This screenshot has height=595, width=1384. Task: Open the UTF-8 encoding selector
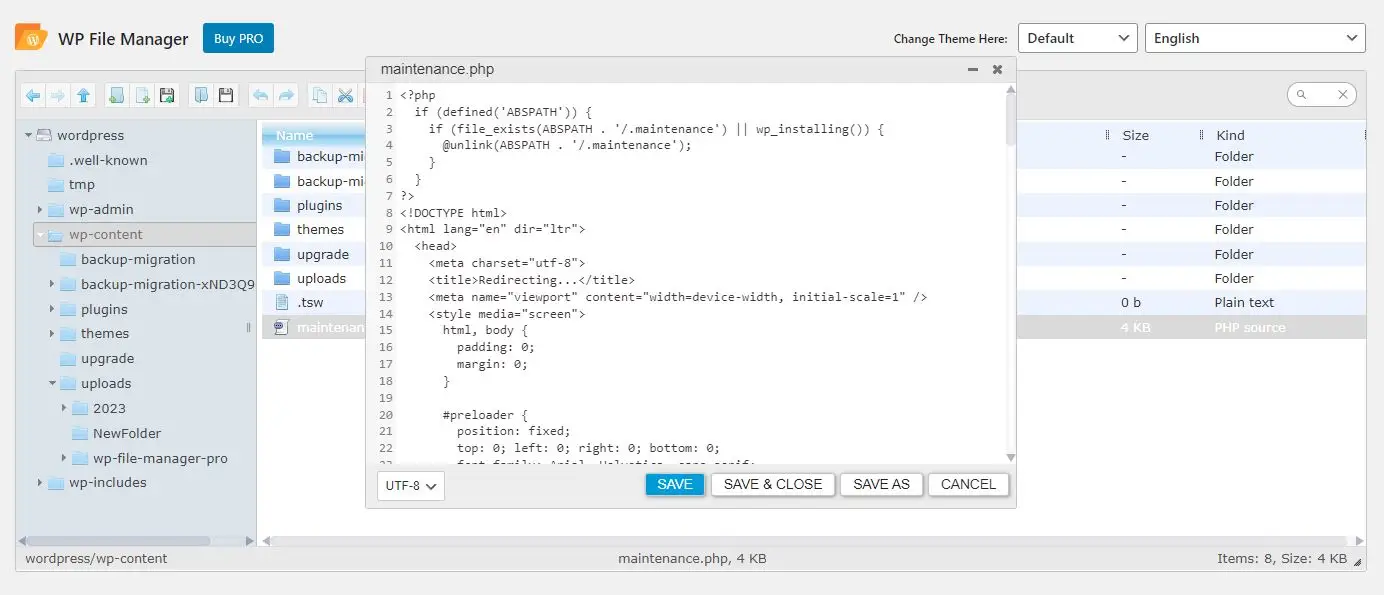(x=410, y=486)
